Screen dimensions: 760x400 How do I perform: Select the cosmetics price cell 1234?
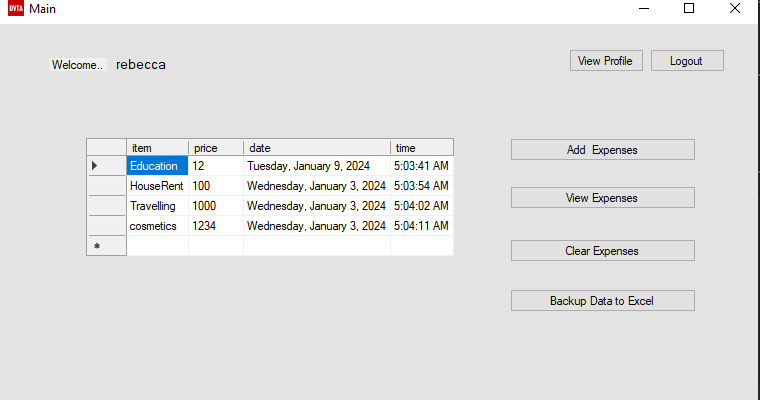tap(216, 226)
